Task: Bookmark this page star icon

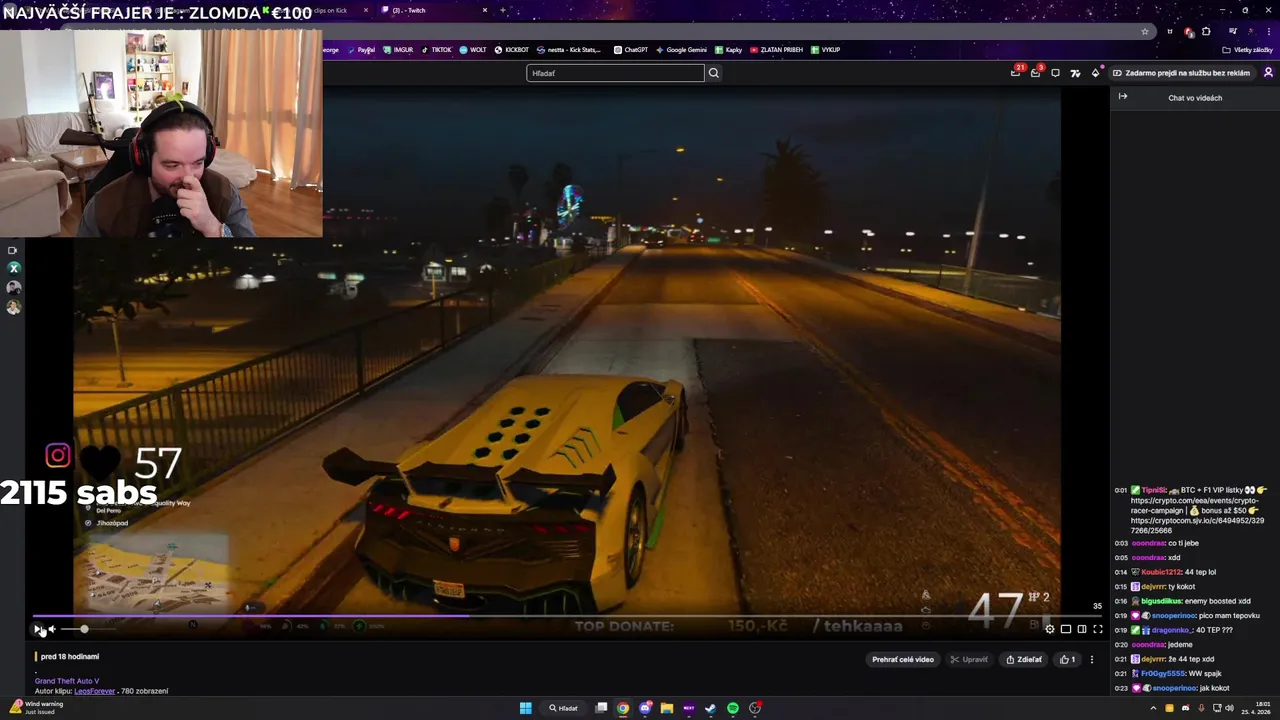Action: click(x=1145, y=31)
